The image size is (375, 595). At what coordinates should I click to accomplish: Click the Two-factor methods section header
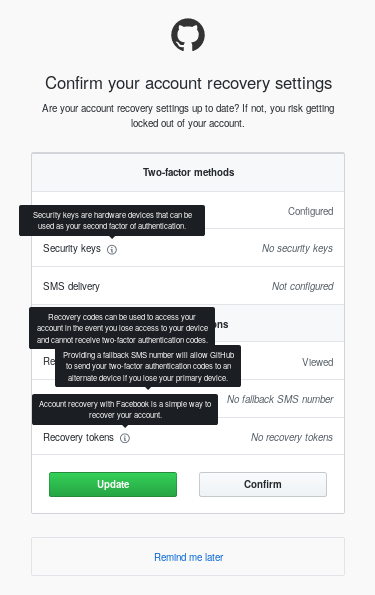tap(188, 172)
